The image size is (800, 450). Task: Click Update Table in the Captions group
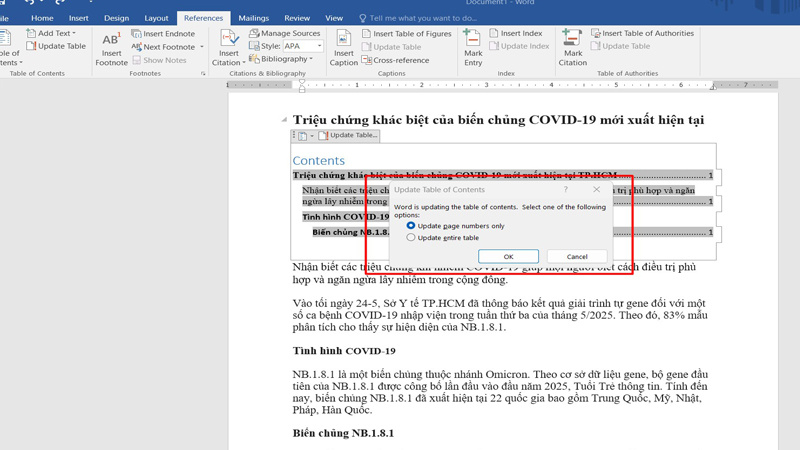391,47
